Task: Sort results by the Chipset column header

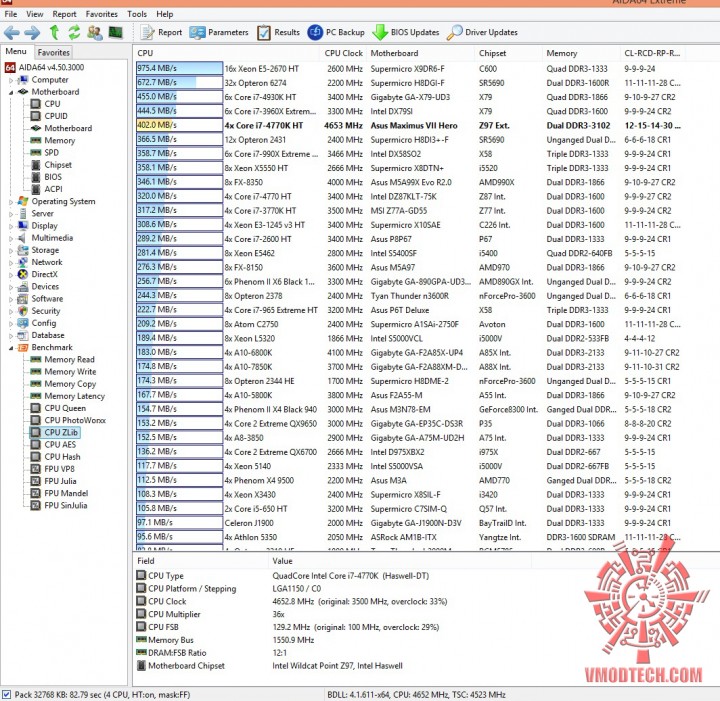Action: [x=507, y=53]
